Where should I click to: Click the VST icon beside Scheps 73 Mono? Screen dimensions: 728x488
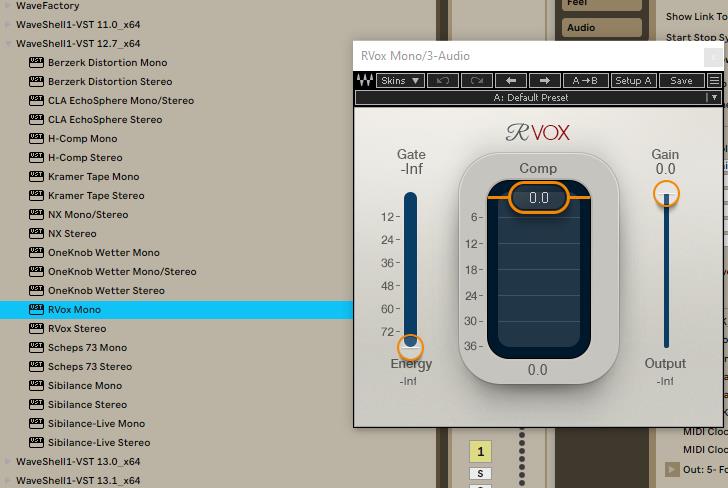click(36, 348)
